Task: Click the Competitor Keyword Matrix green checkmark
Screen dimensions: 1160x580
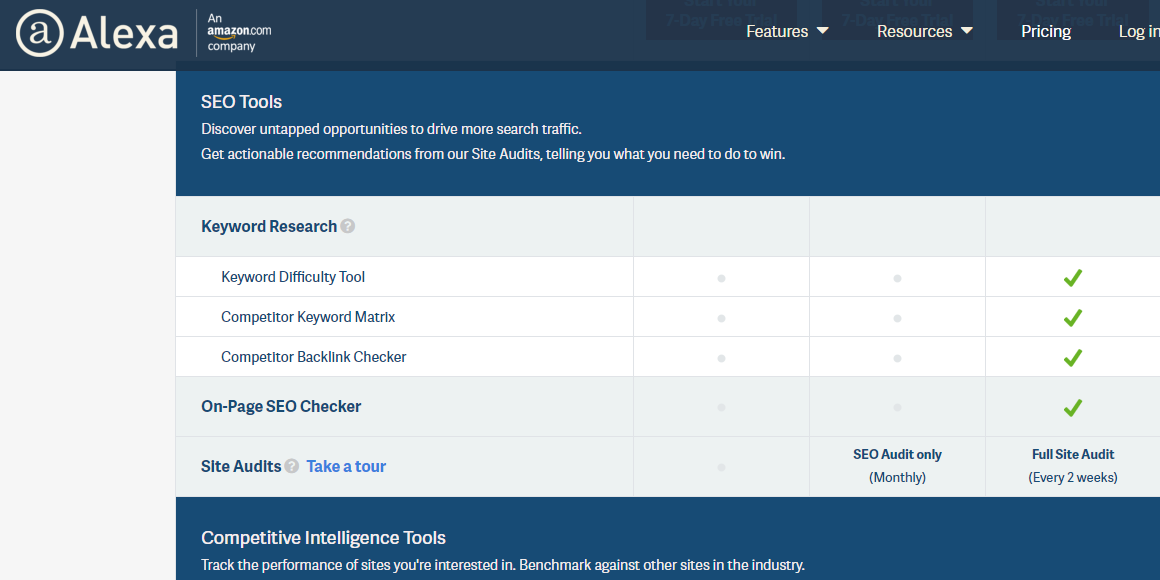Action: point(1073,318)
